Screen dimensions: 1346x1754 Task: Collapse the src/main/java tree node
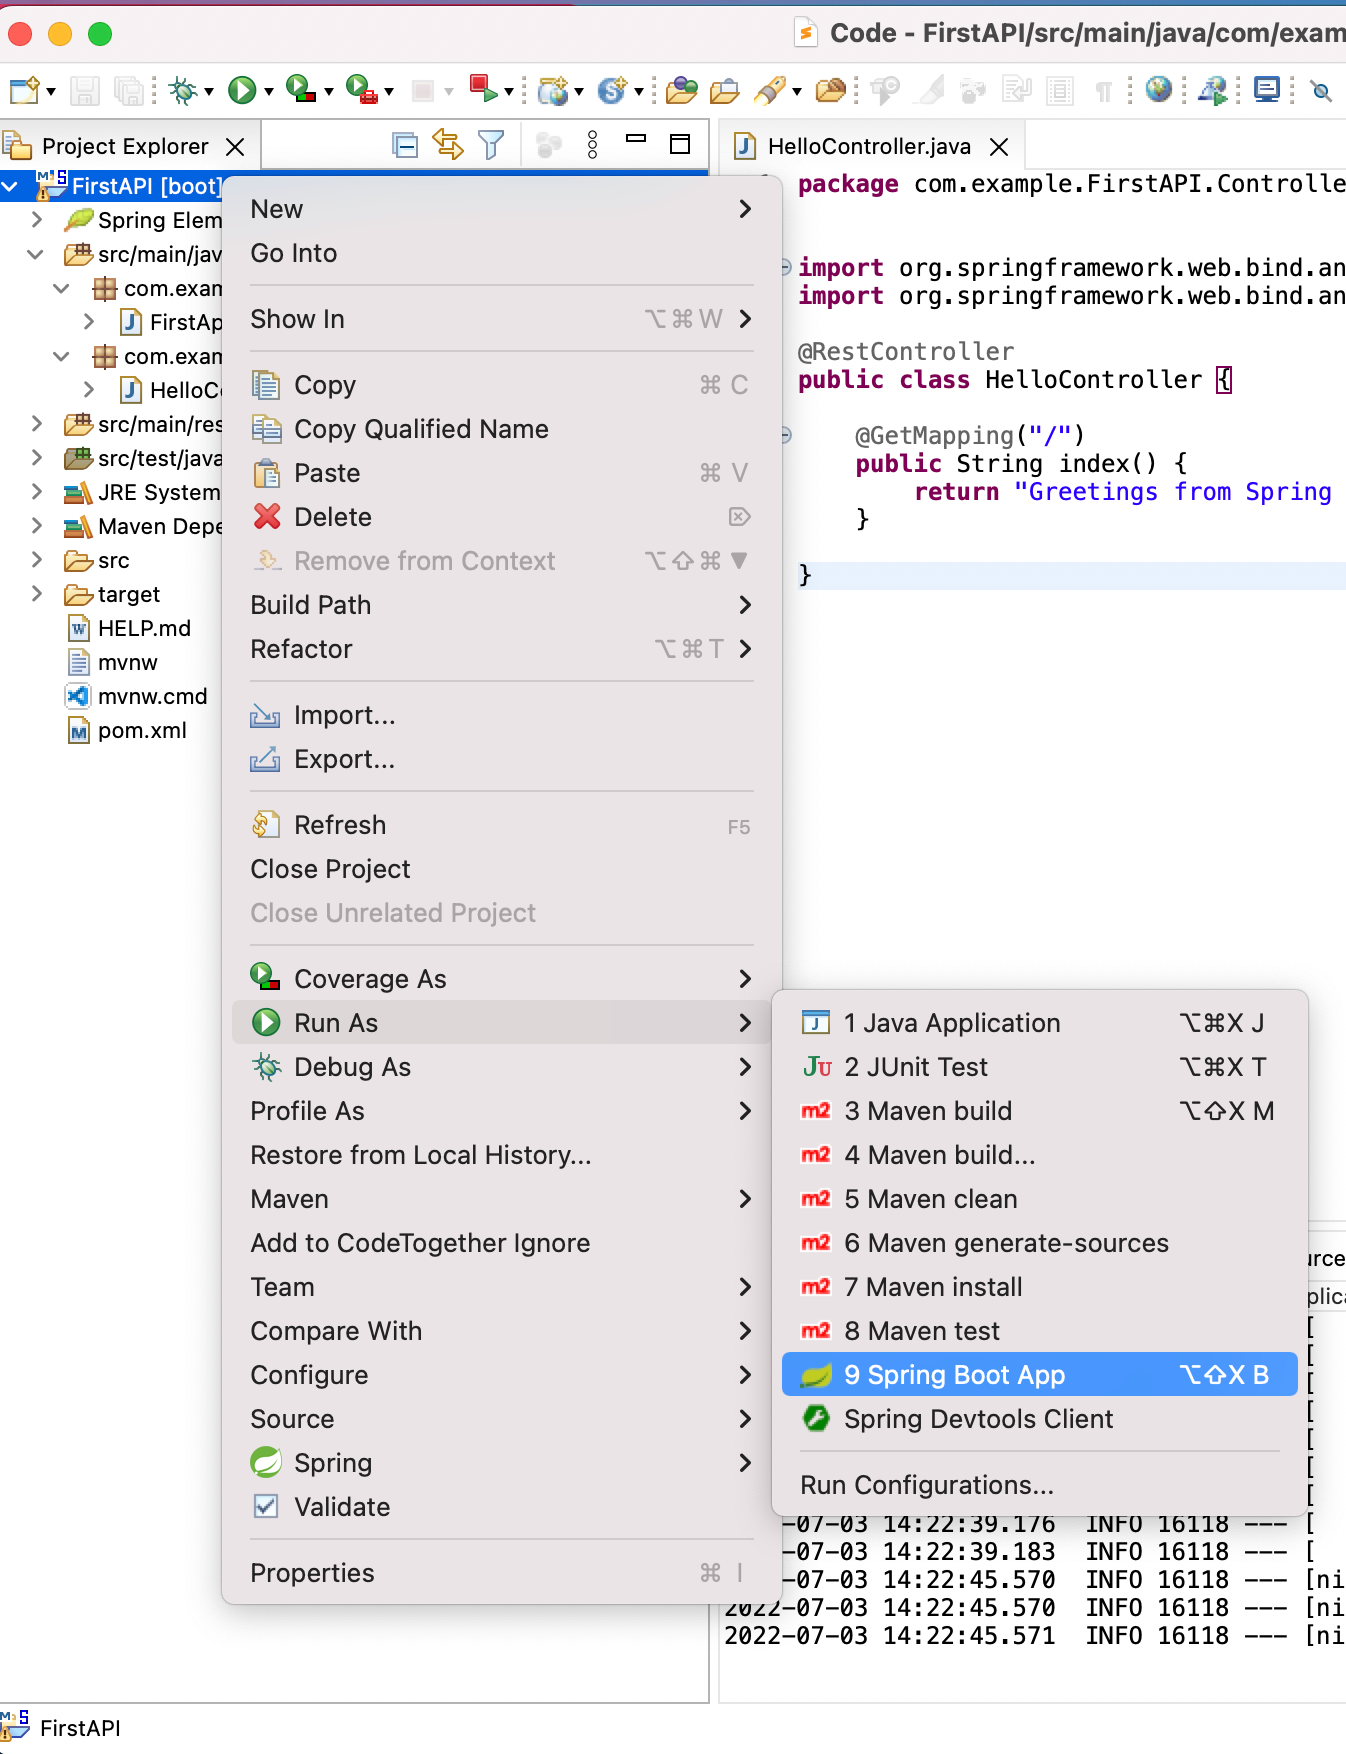point(36,254)
